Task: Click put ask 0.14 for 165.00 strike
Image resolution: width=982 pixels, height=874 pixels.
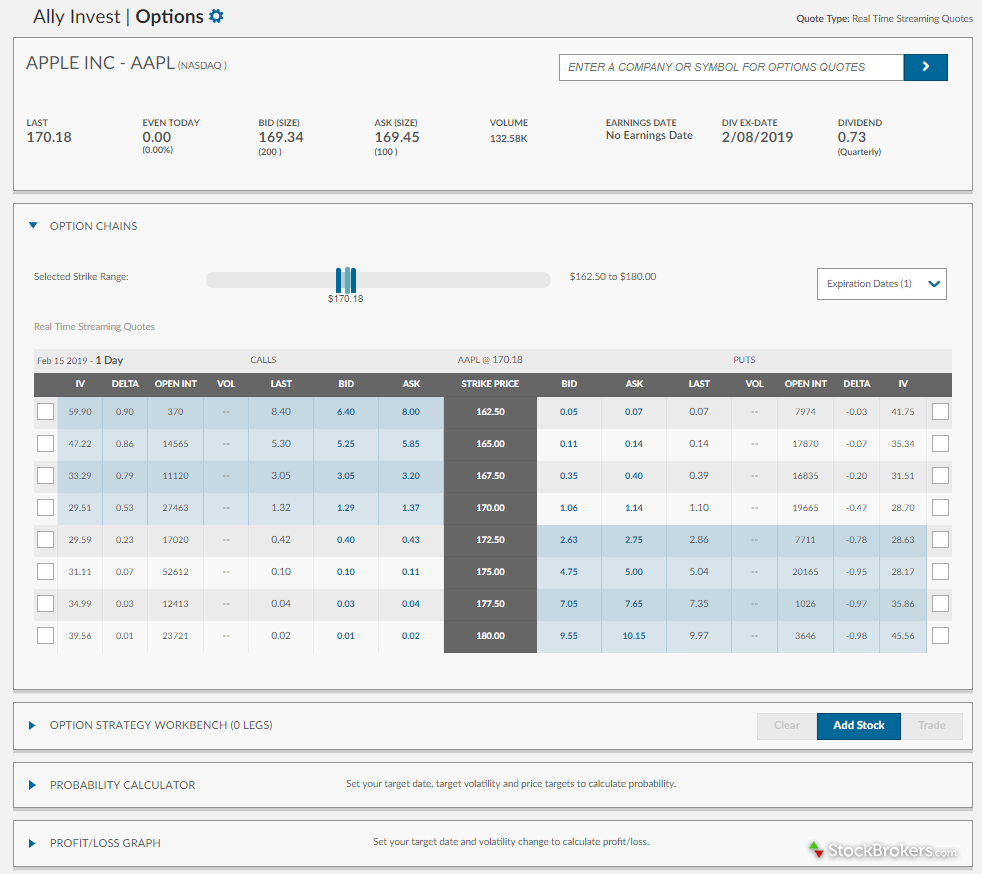Action: (634, 443)
